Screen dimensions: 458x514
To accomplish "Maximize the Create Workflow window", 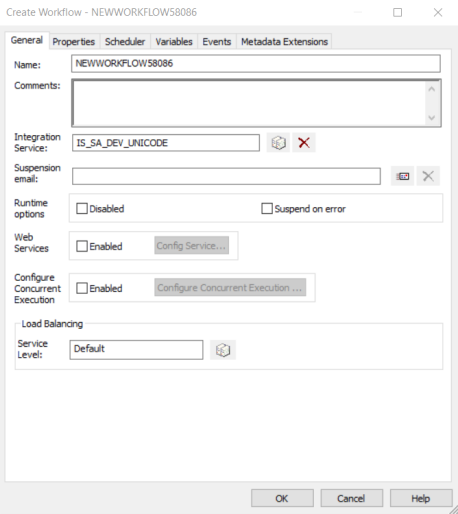I will point(397,13).
